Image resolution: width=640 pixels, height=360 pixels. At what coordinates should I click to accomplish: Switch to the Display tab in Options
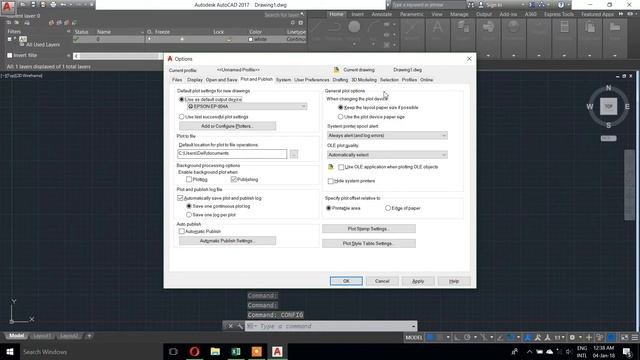click(195, 80)
